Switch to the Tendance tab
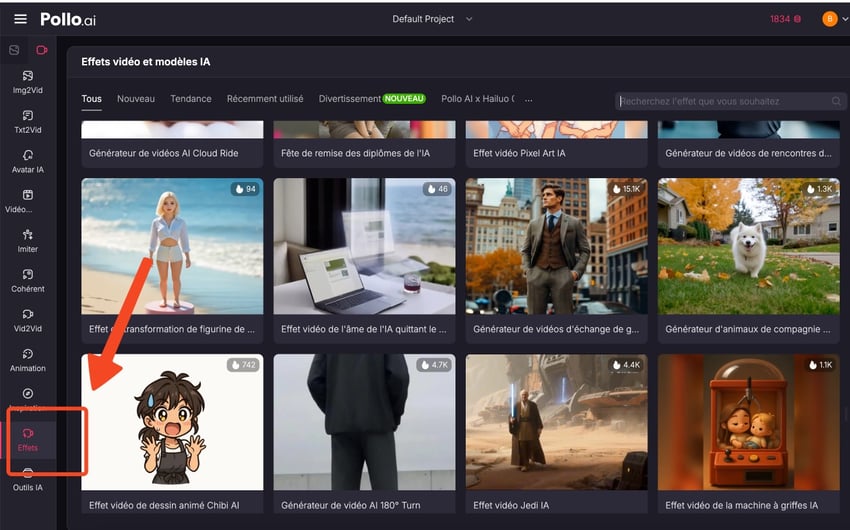This screenshot has width=850, height=530. [190, 99]
